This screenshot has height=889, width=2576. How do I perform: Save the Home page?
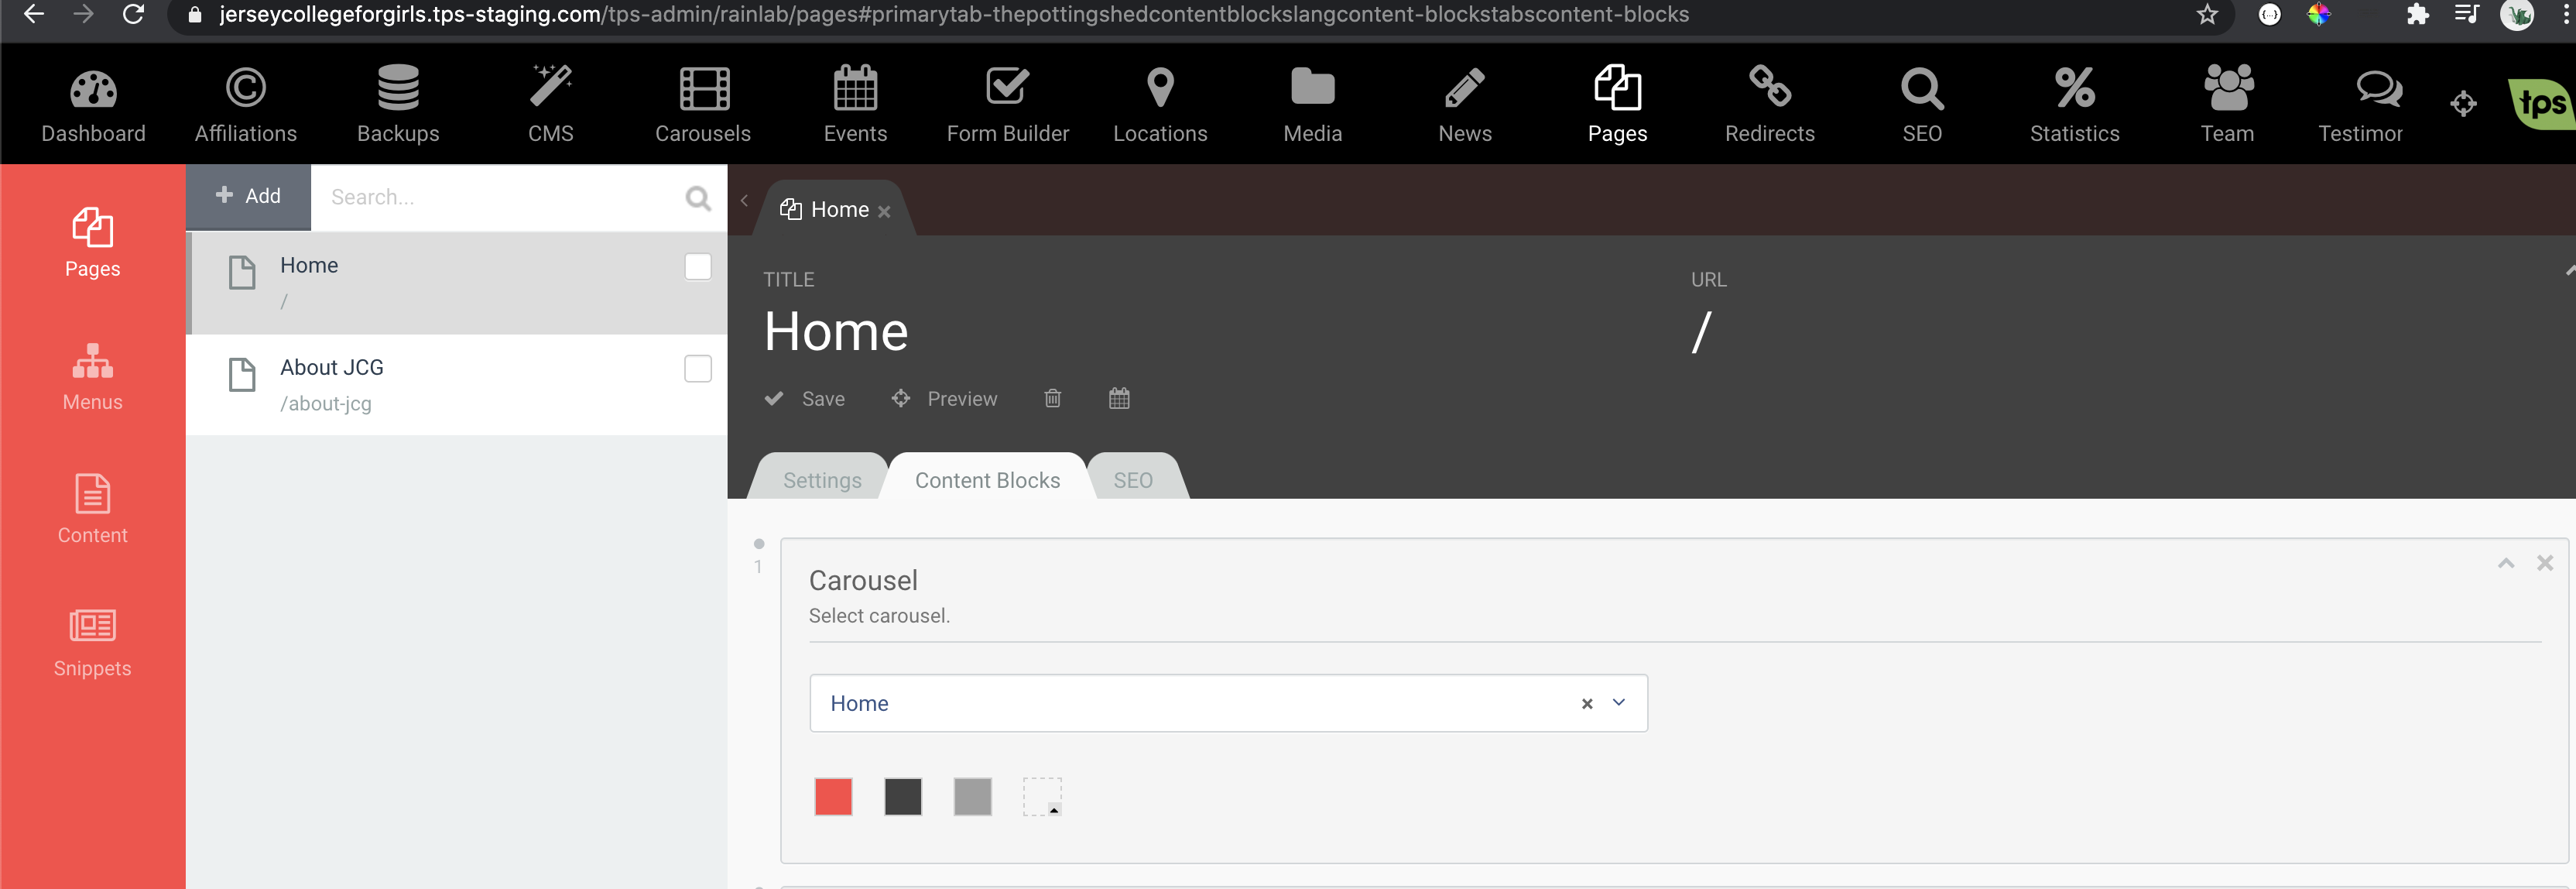pos(805,398)
